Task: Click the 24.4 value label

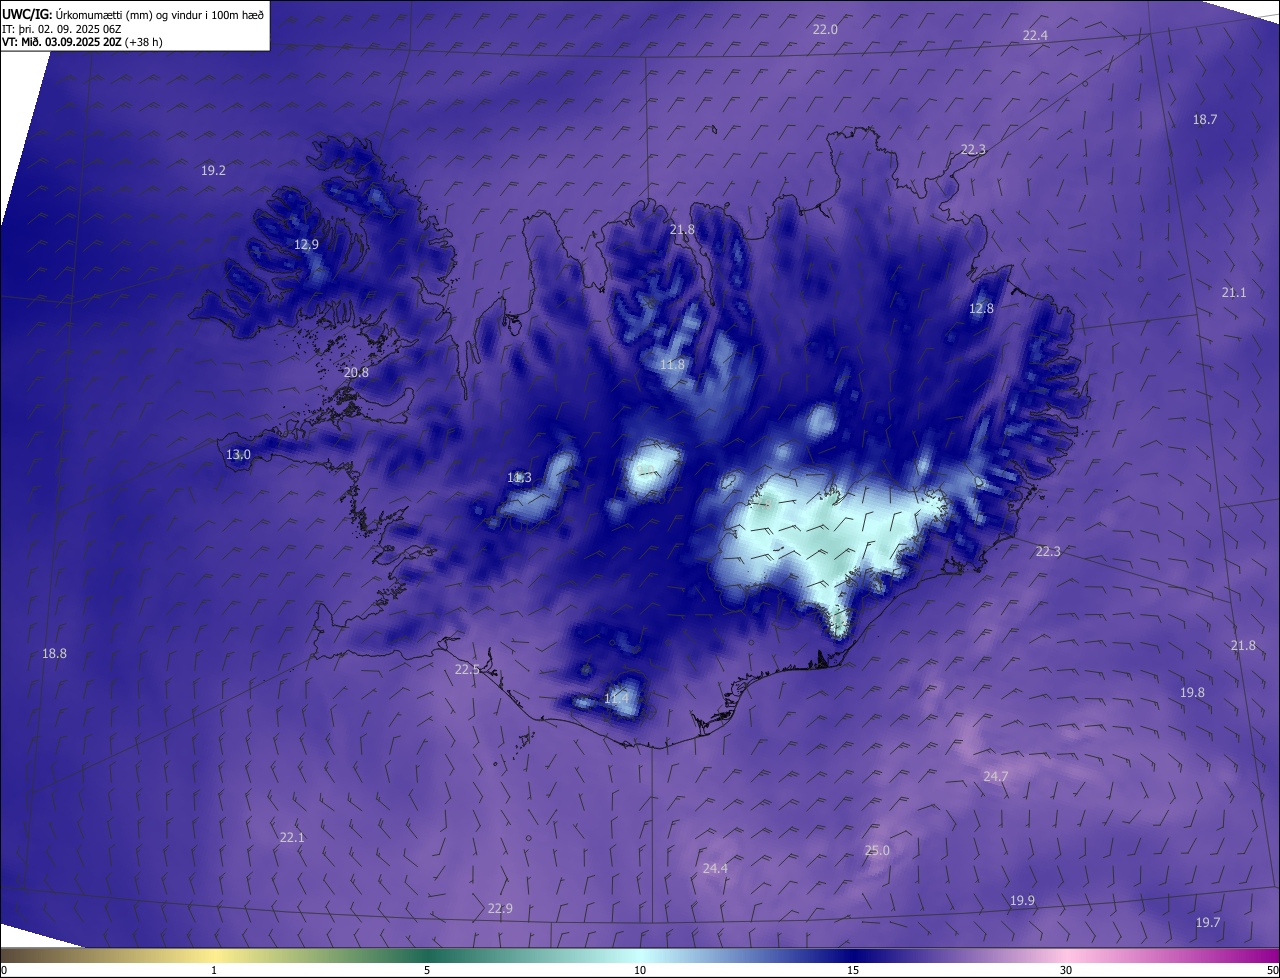Action: click(x=715, y=868)
